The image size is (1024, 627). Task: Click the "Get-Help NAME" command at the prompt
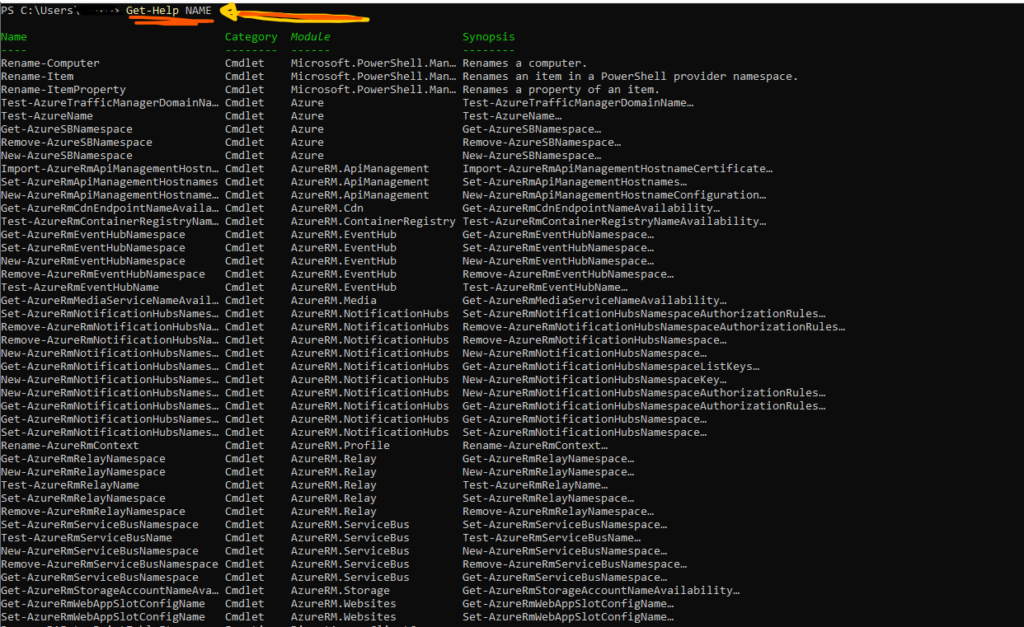coord(168,10)
